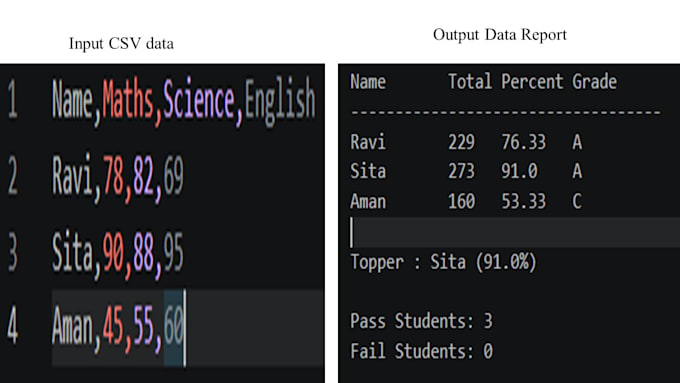Click total 229 in the report

click(461, 142)
